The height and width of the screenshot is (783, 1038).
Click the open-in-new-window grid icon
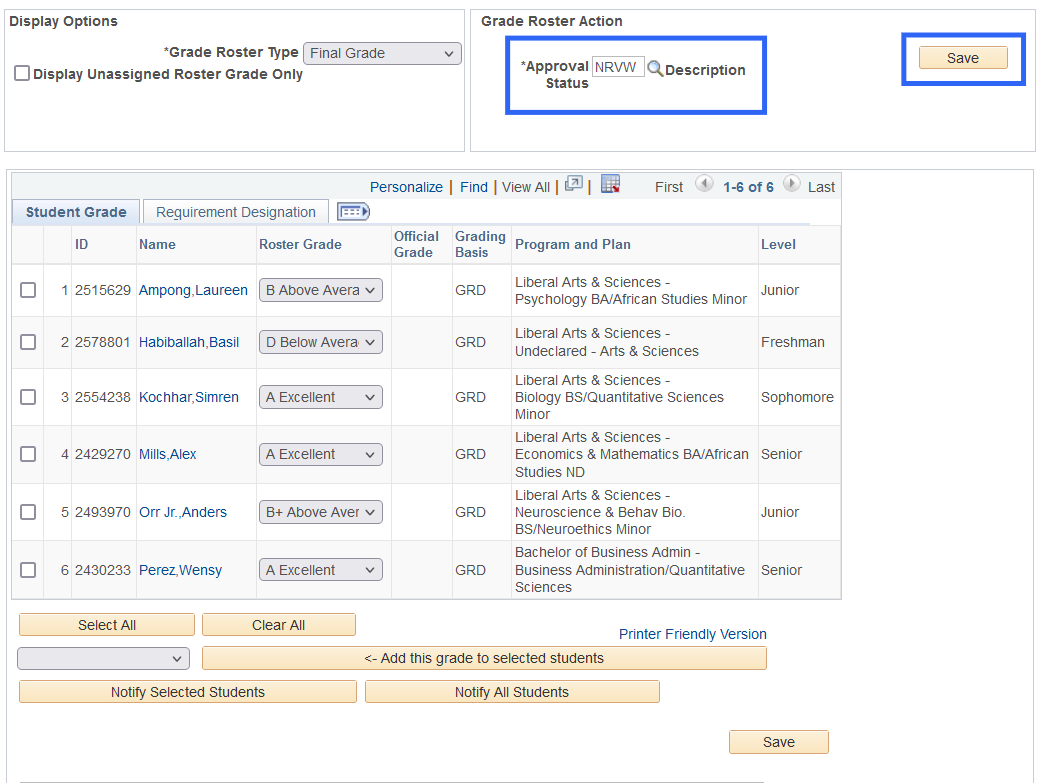coord(573,185)
